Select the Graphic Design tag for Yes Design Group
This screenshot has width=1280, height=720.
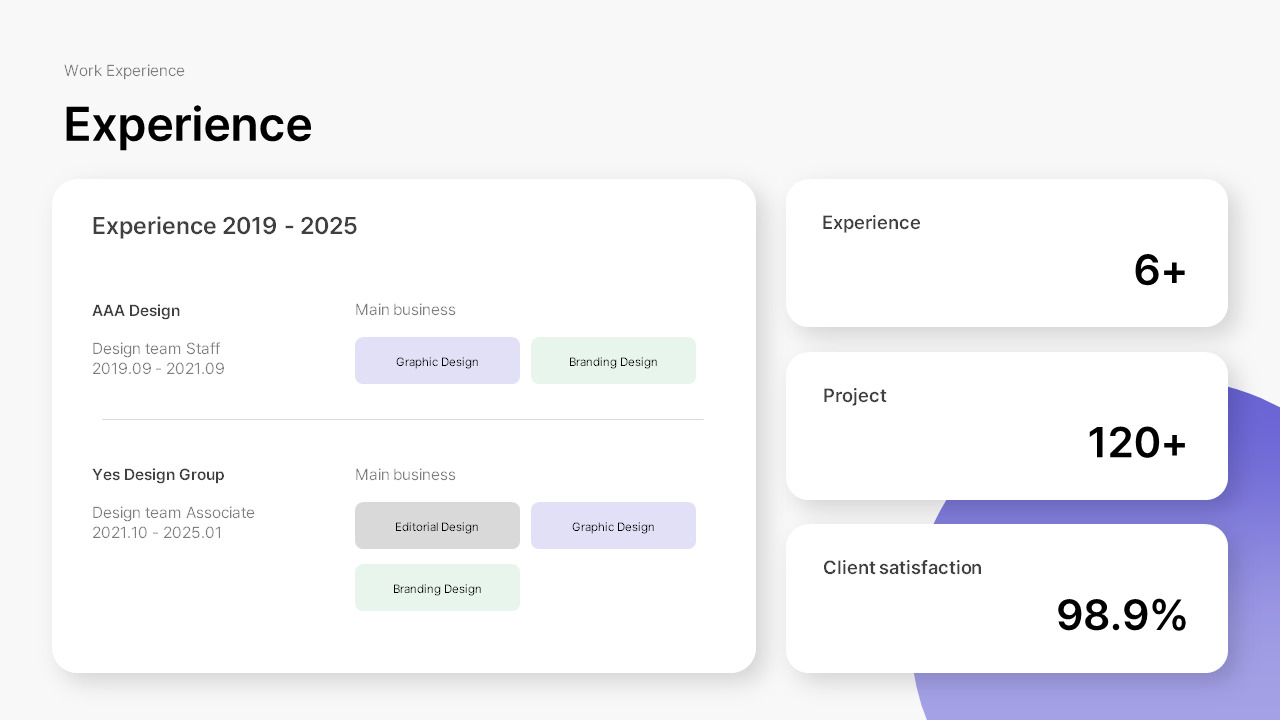click(613, 526)
